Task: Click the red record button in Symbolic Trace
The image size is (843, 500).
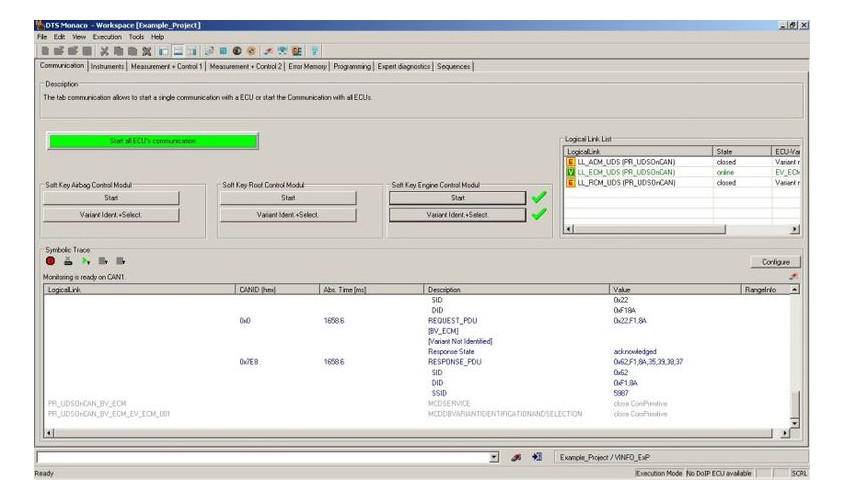Action: tap(51, 261)
